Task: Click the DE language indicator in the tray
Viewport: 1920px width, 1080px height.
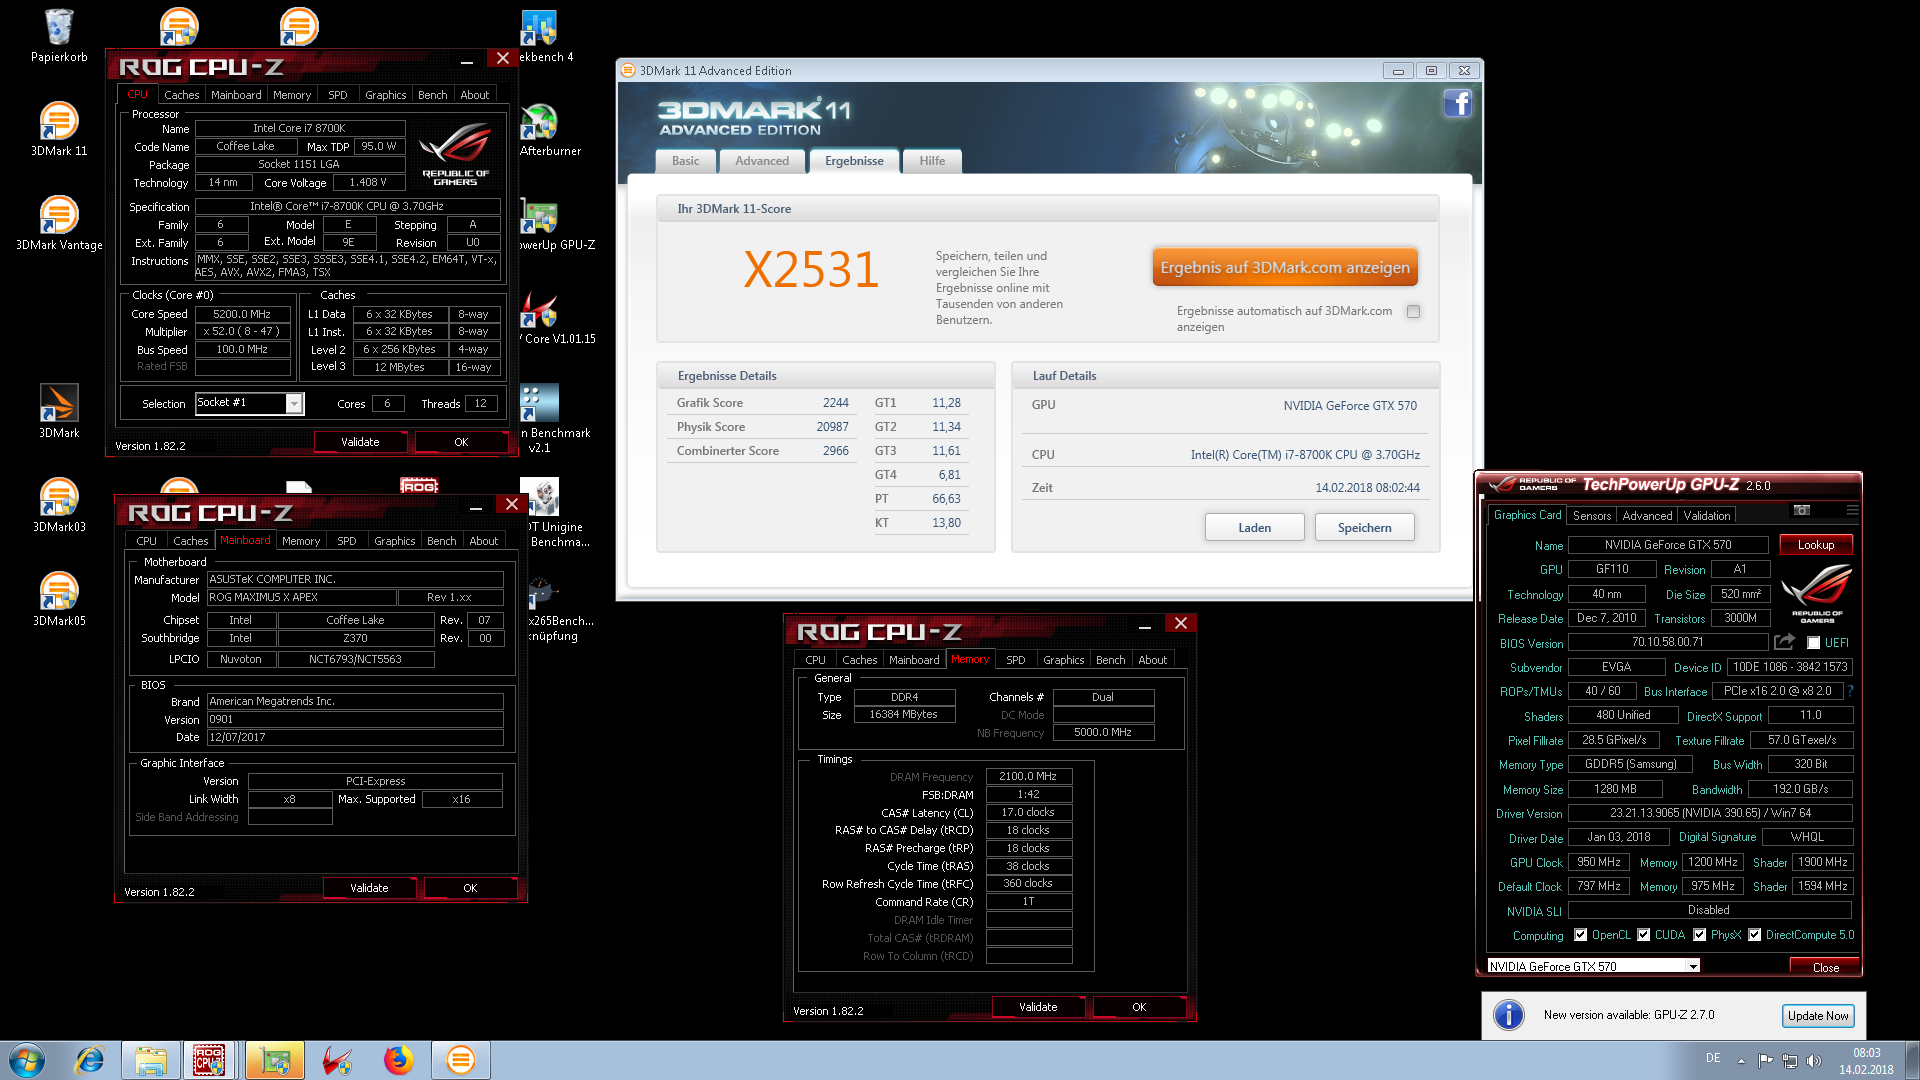Action: point(1713,1058)
